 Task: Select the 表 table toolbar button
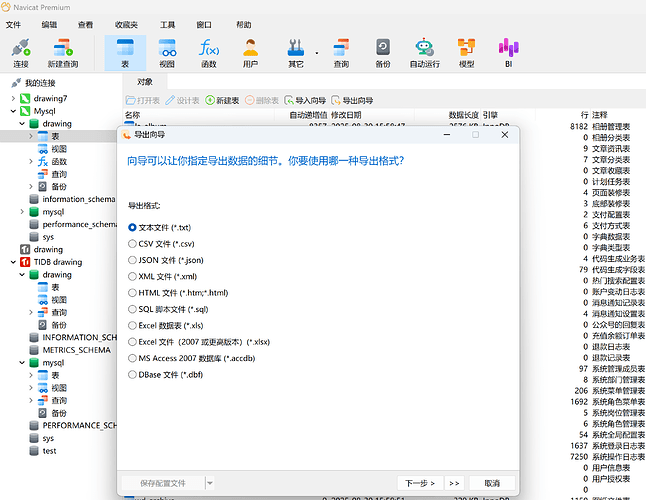point(125,53)
